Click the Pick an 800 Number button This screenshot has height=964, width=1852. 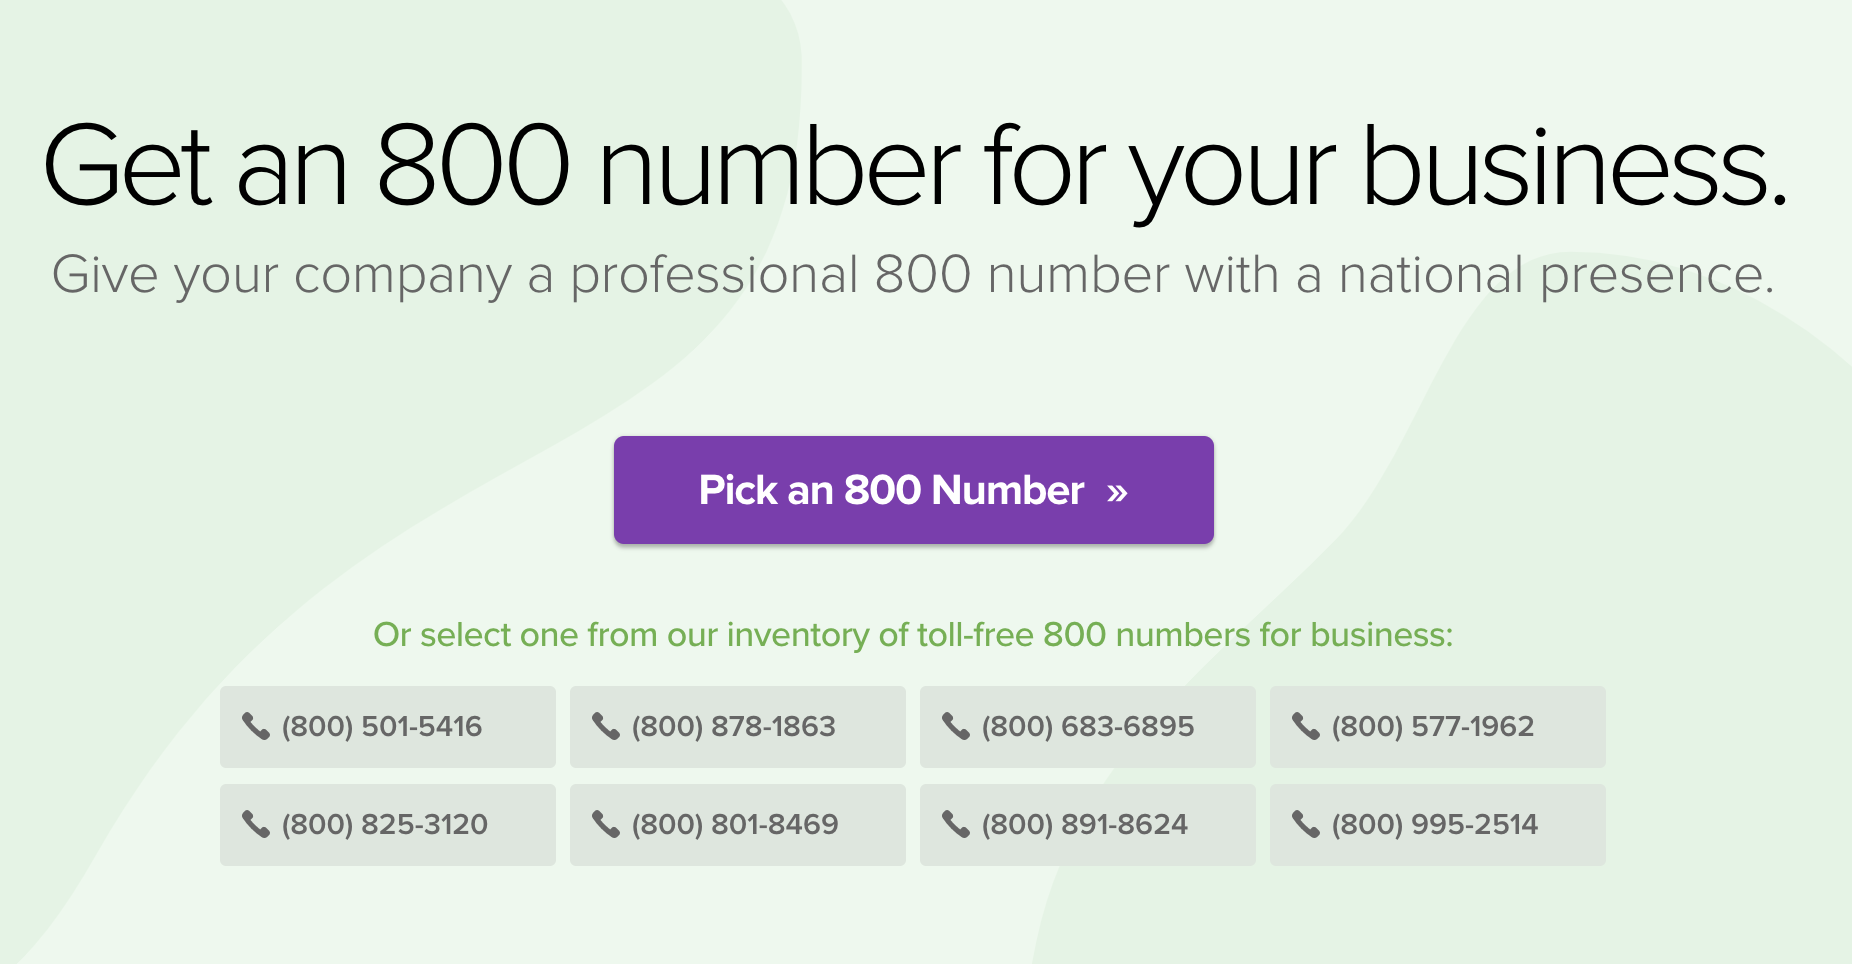pyautogui.click(x=913, y=490)
